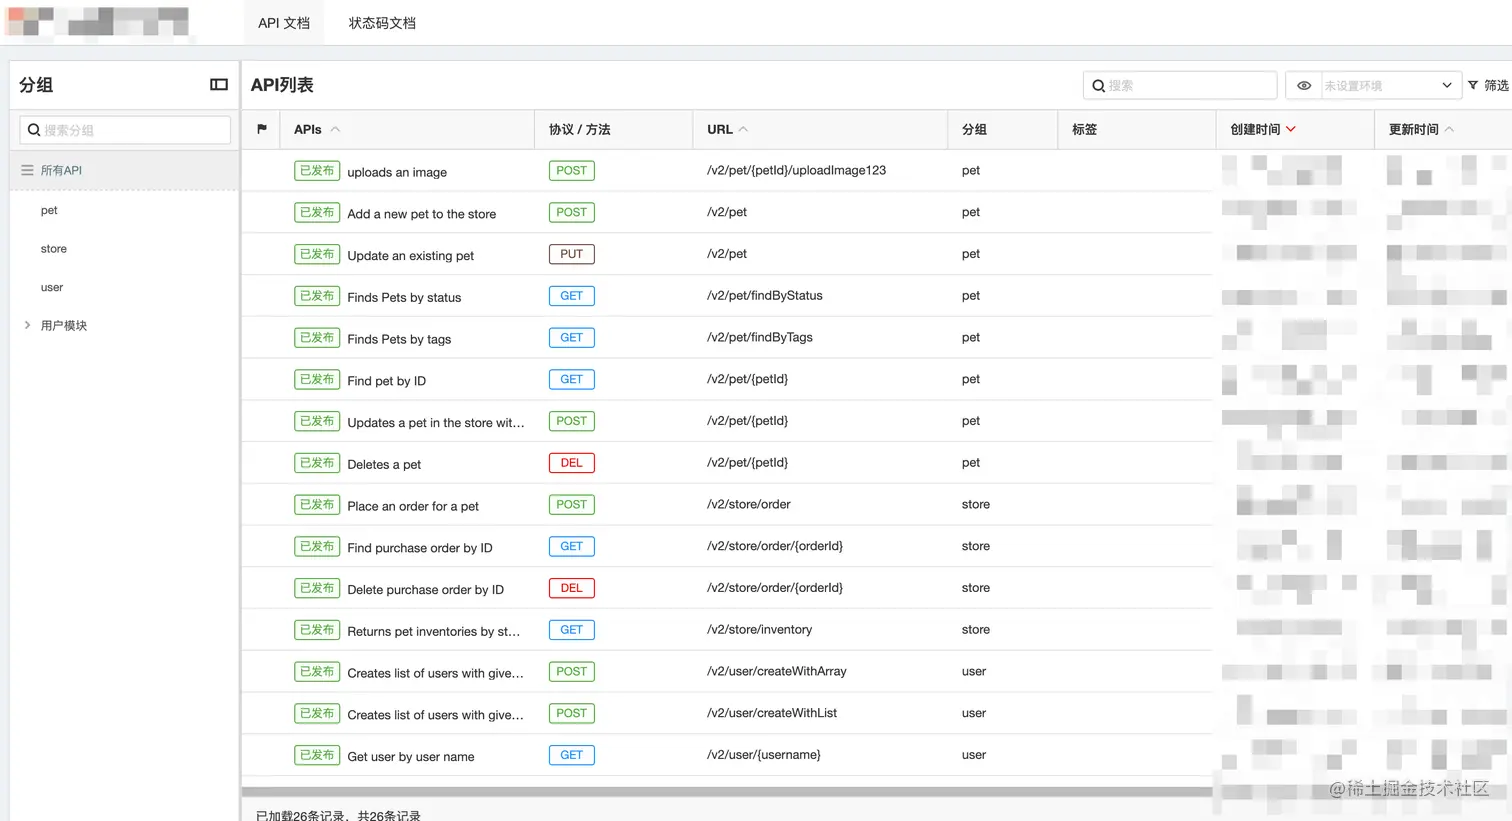Click the /v2/pet/findByTags URL
Viewport: 1512px width, 821px height.
(759, 337)
